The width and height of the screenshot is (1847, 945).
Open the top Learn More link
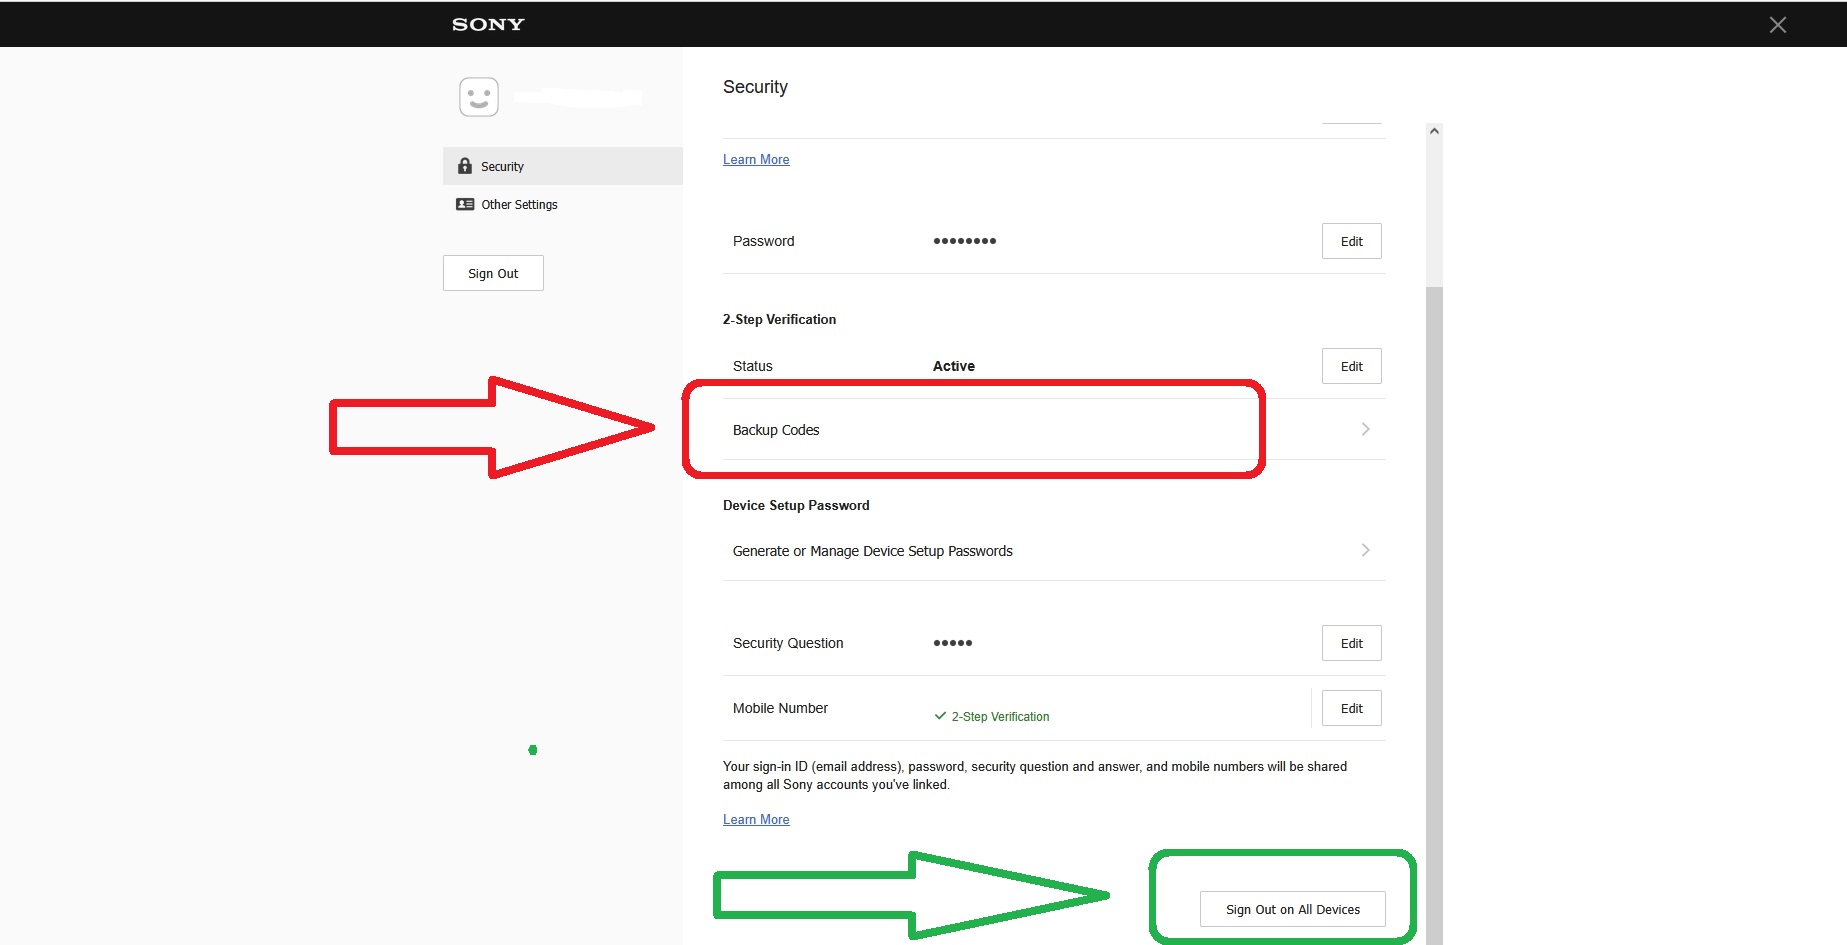756,160
